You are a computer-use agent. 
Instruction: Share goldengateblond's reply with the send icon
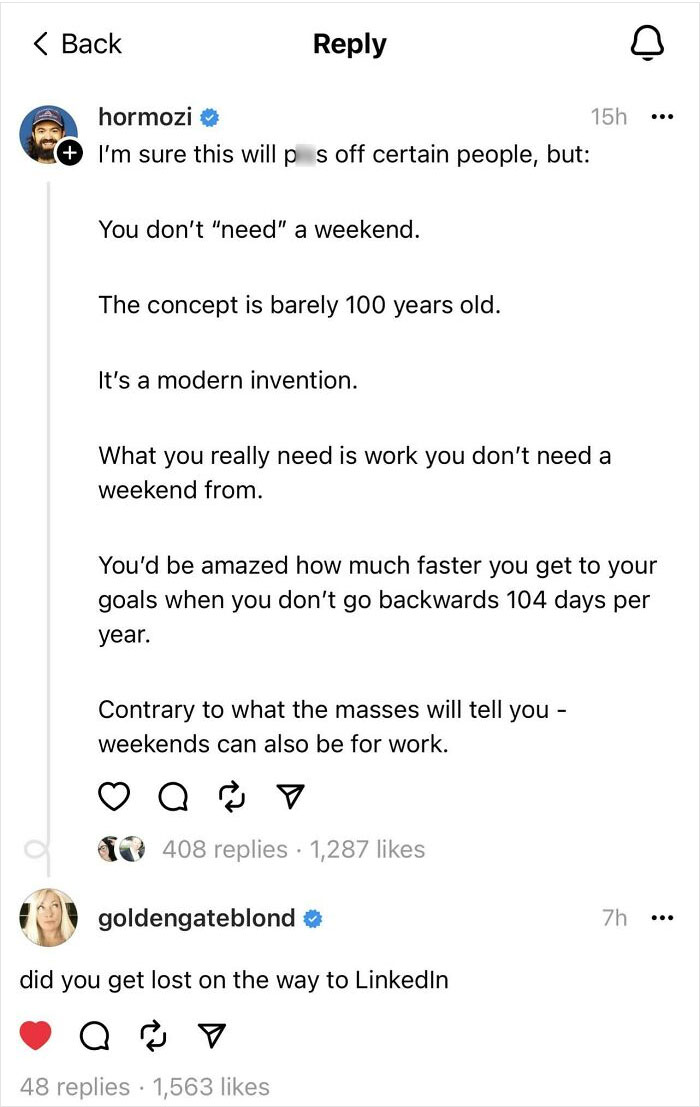tap(211, 1035)
